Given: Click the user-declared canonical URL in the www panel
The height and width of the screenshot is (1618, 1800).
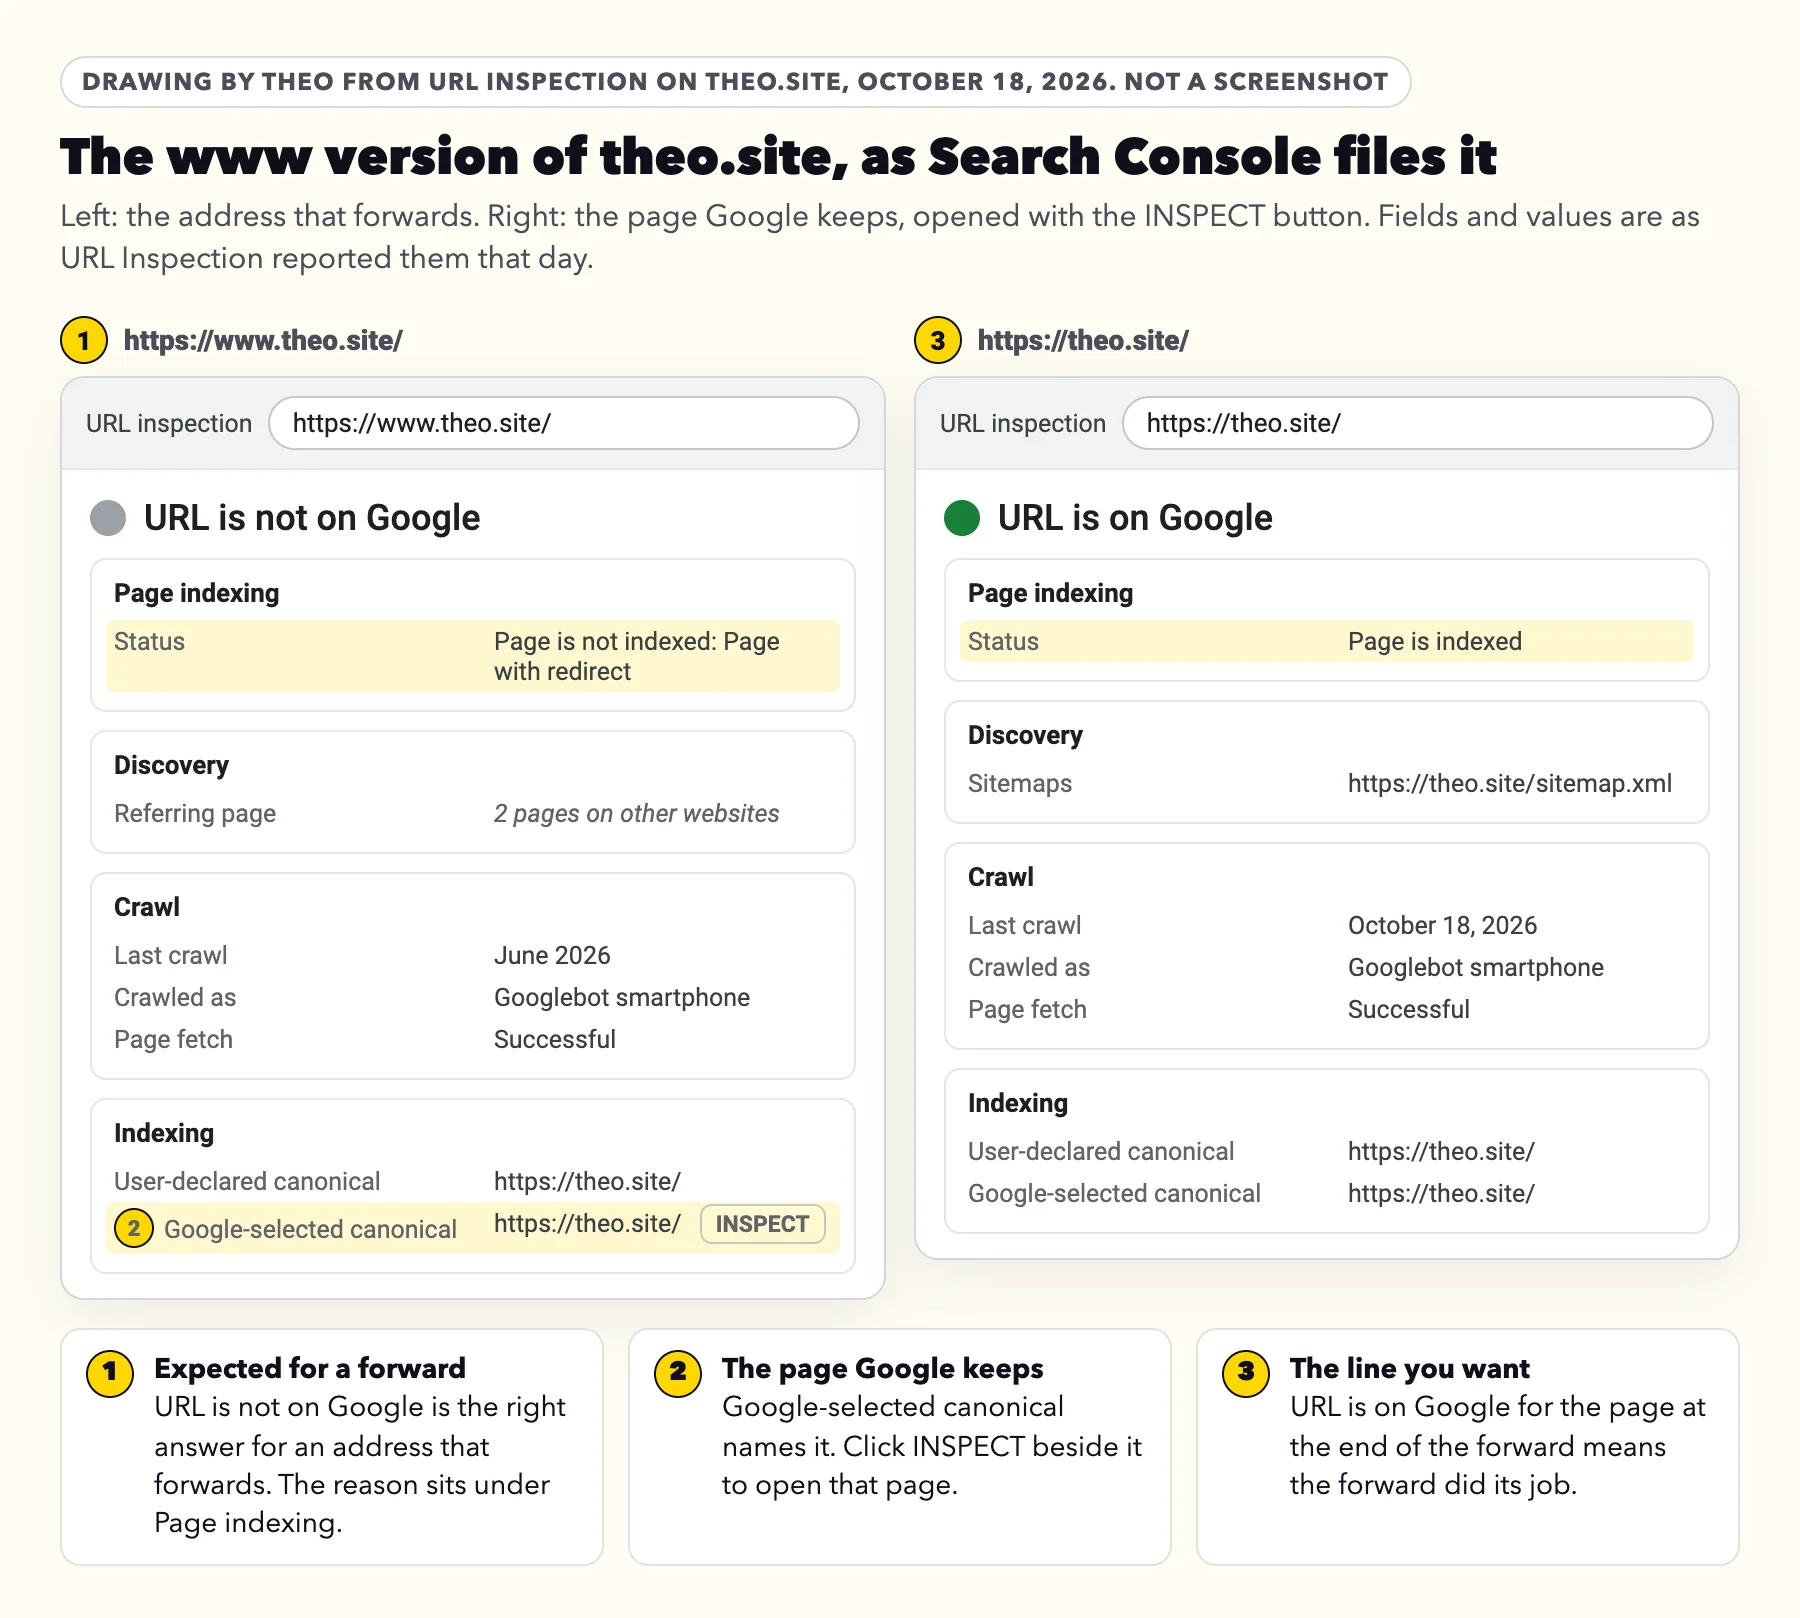Looking at the screenshot, I should 587,1181.
